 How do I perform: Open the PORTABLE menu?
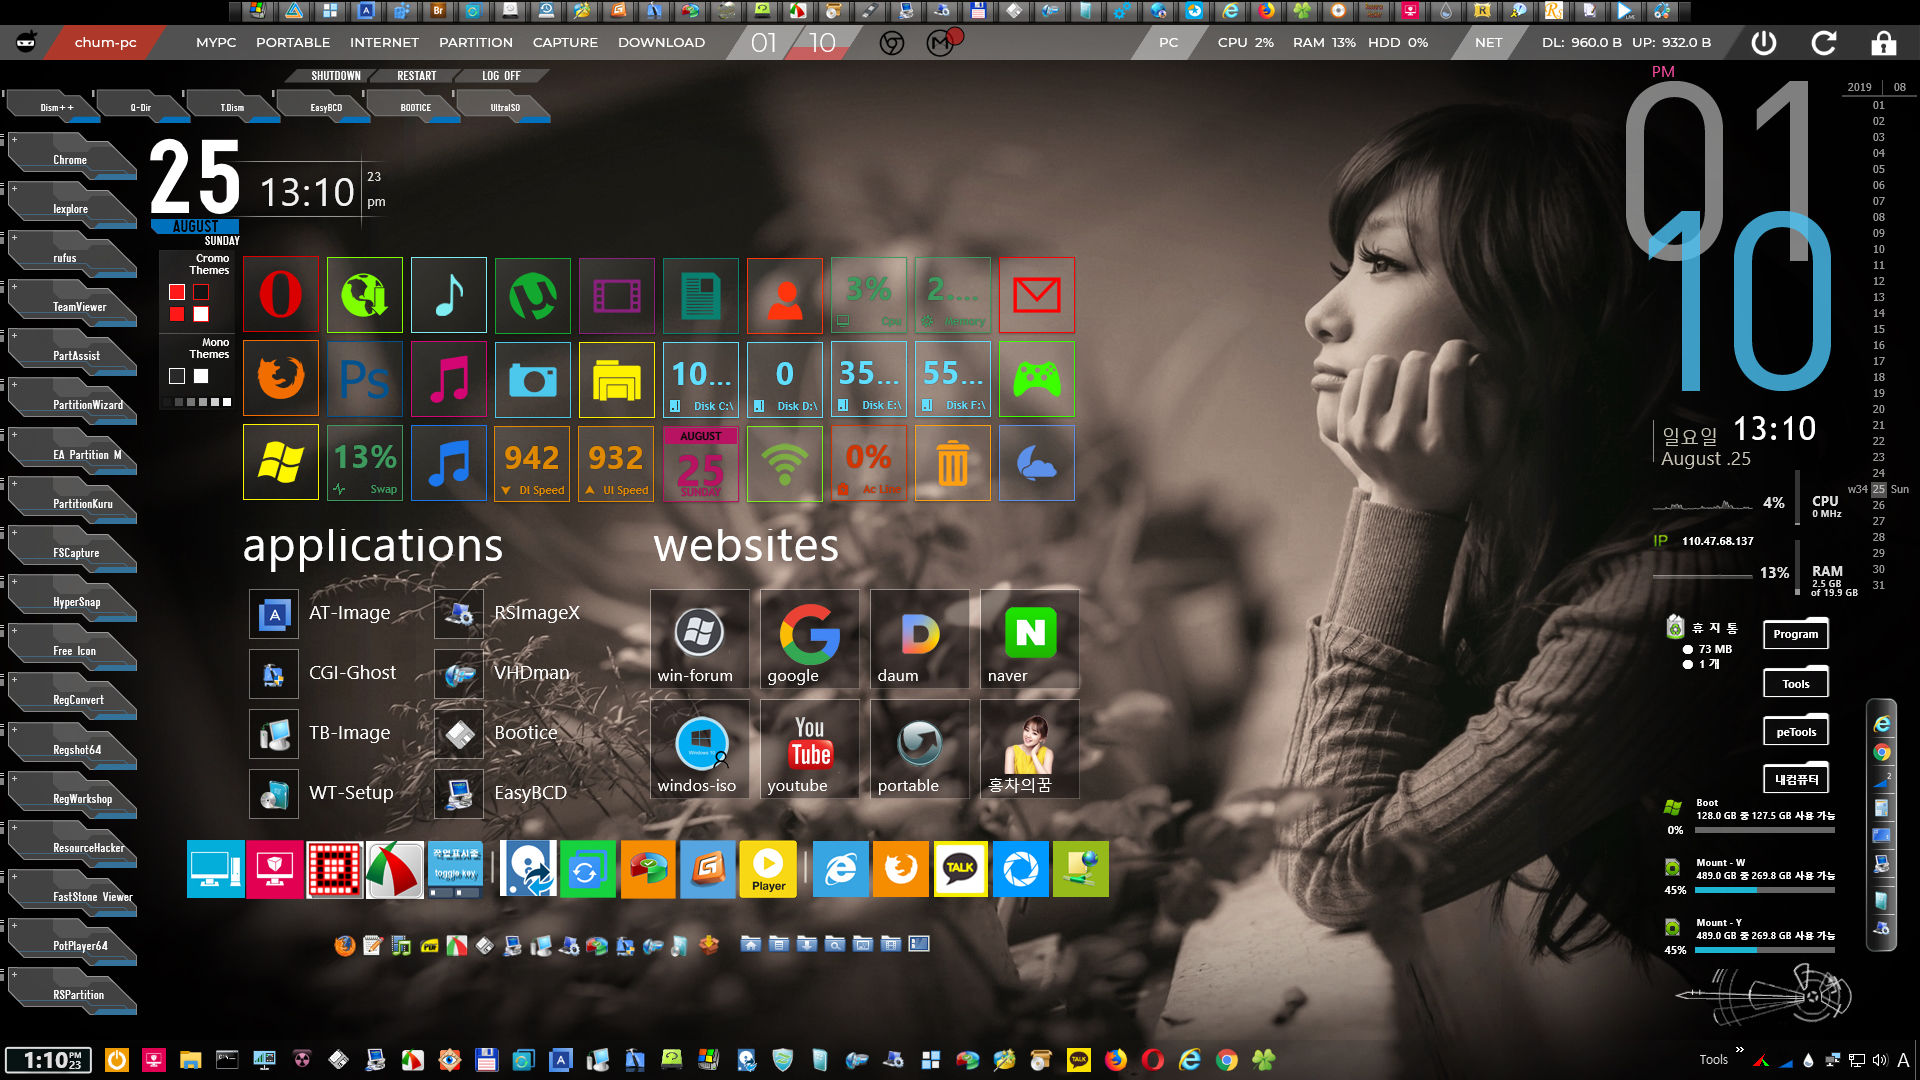[x=293, y=43]
